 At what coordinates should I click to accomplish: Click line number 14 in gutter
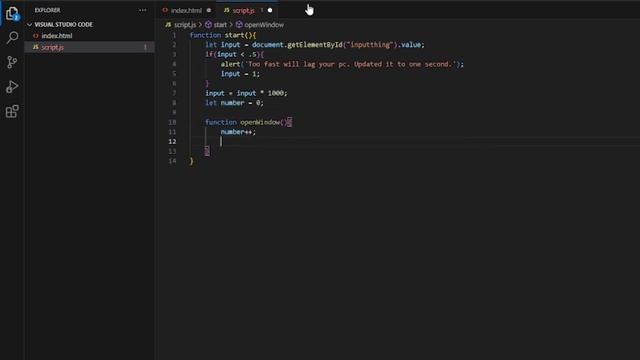coord(172,161)
